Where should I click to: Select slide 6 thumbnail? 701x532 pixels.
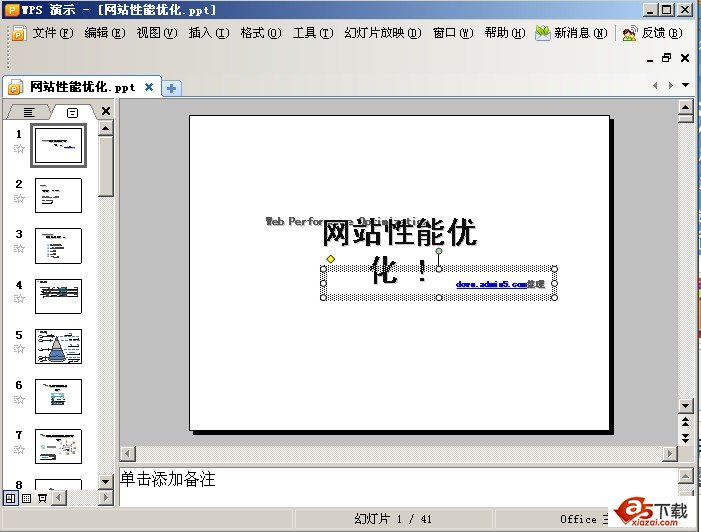(59, 397)
